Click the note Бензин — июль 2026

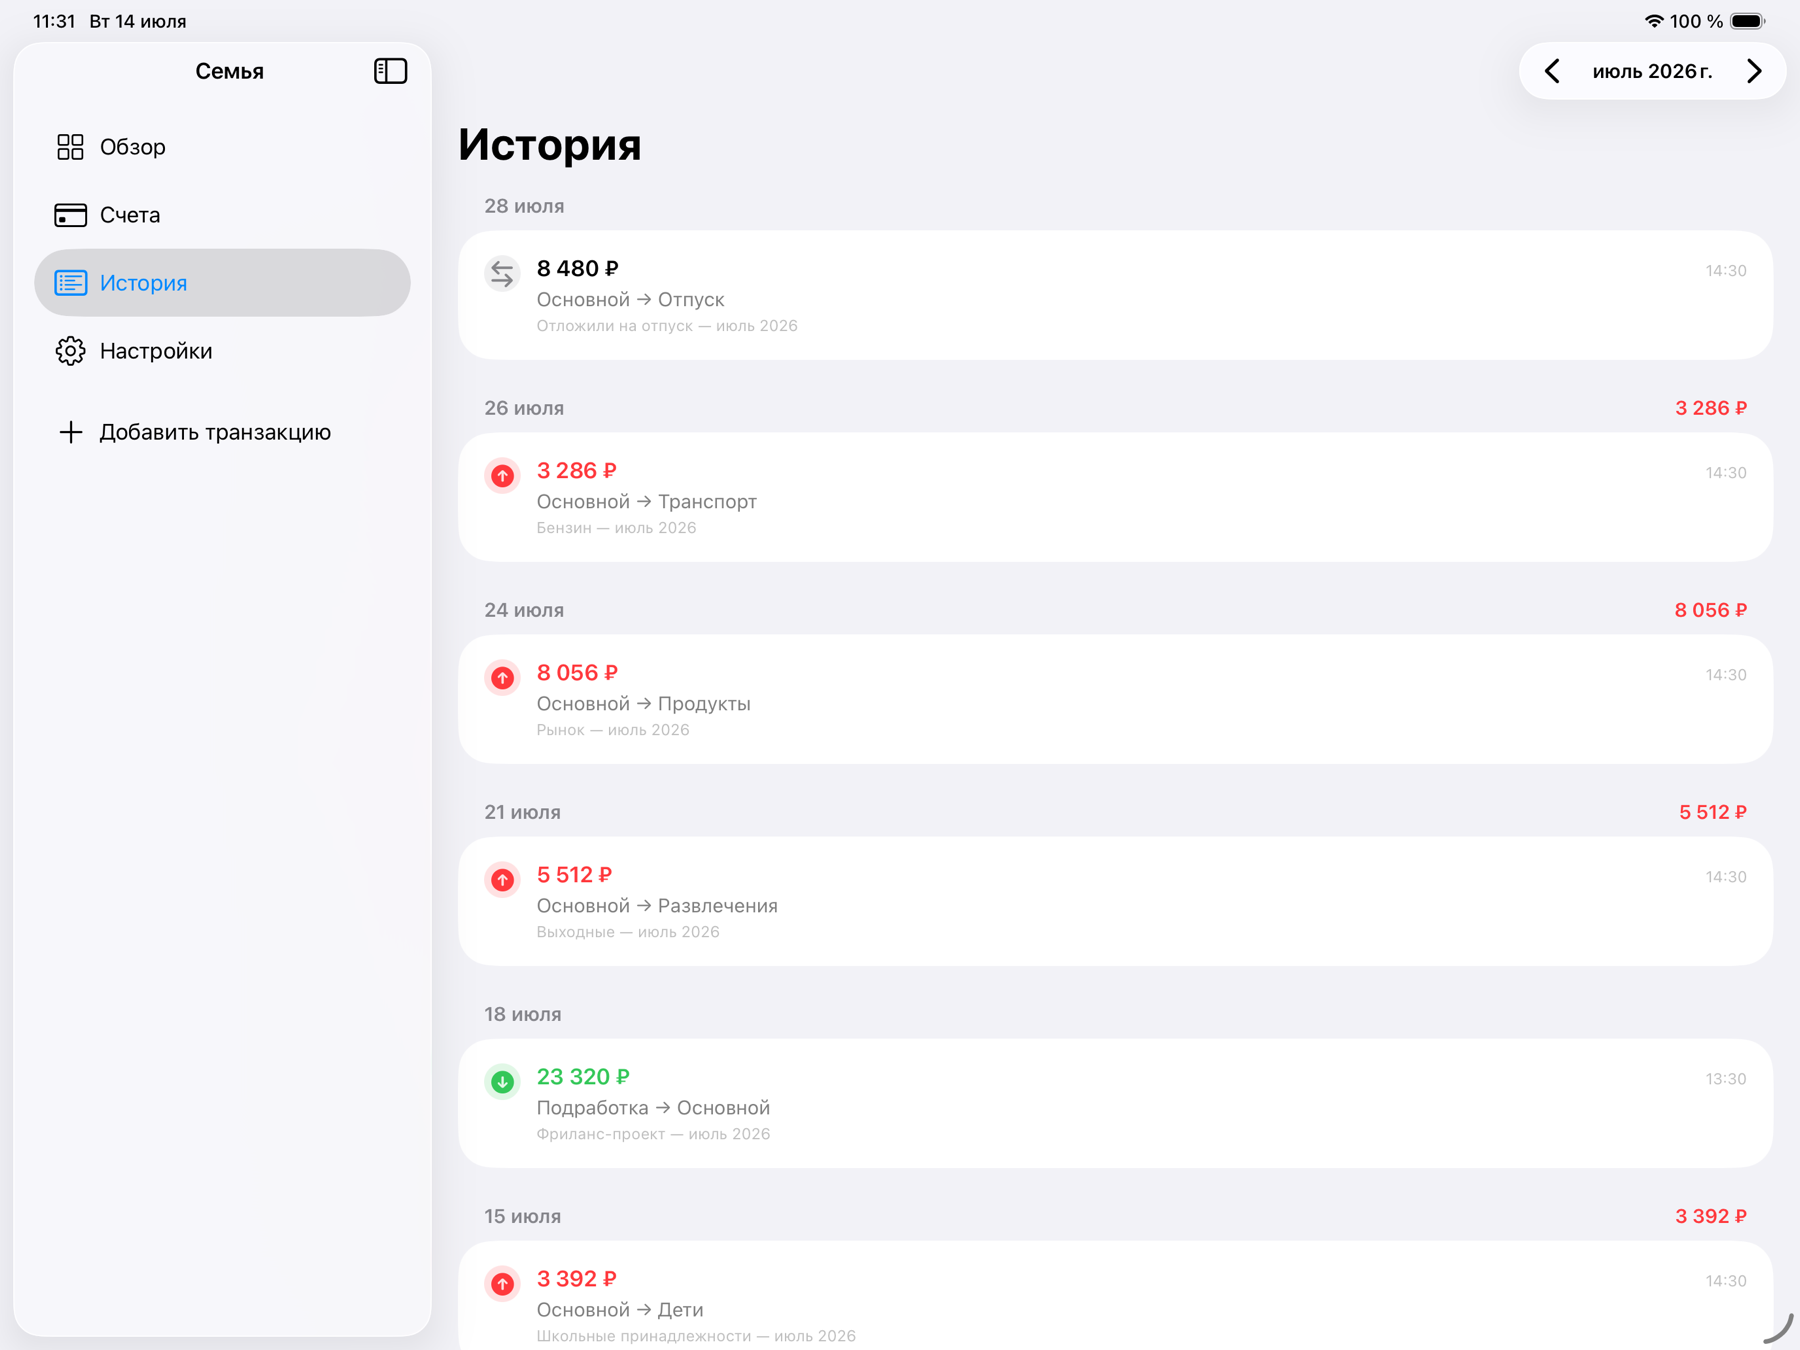point(616,528)
